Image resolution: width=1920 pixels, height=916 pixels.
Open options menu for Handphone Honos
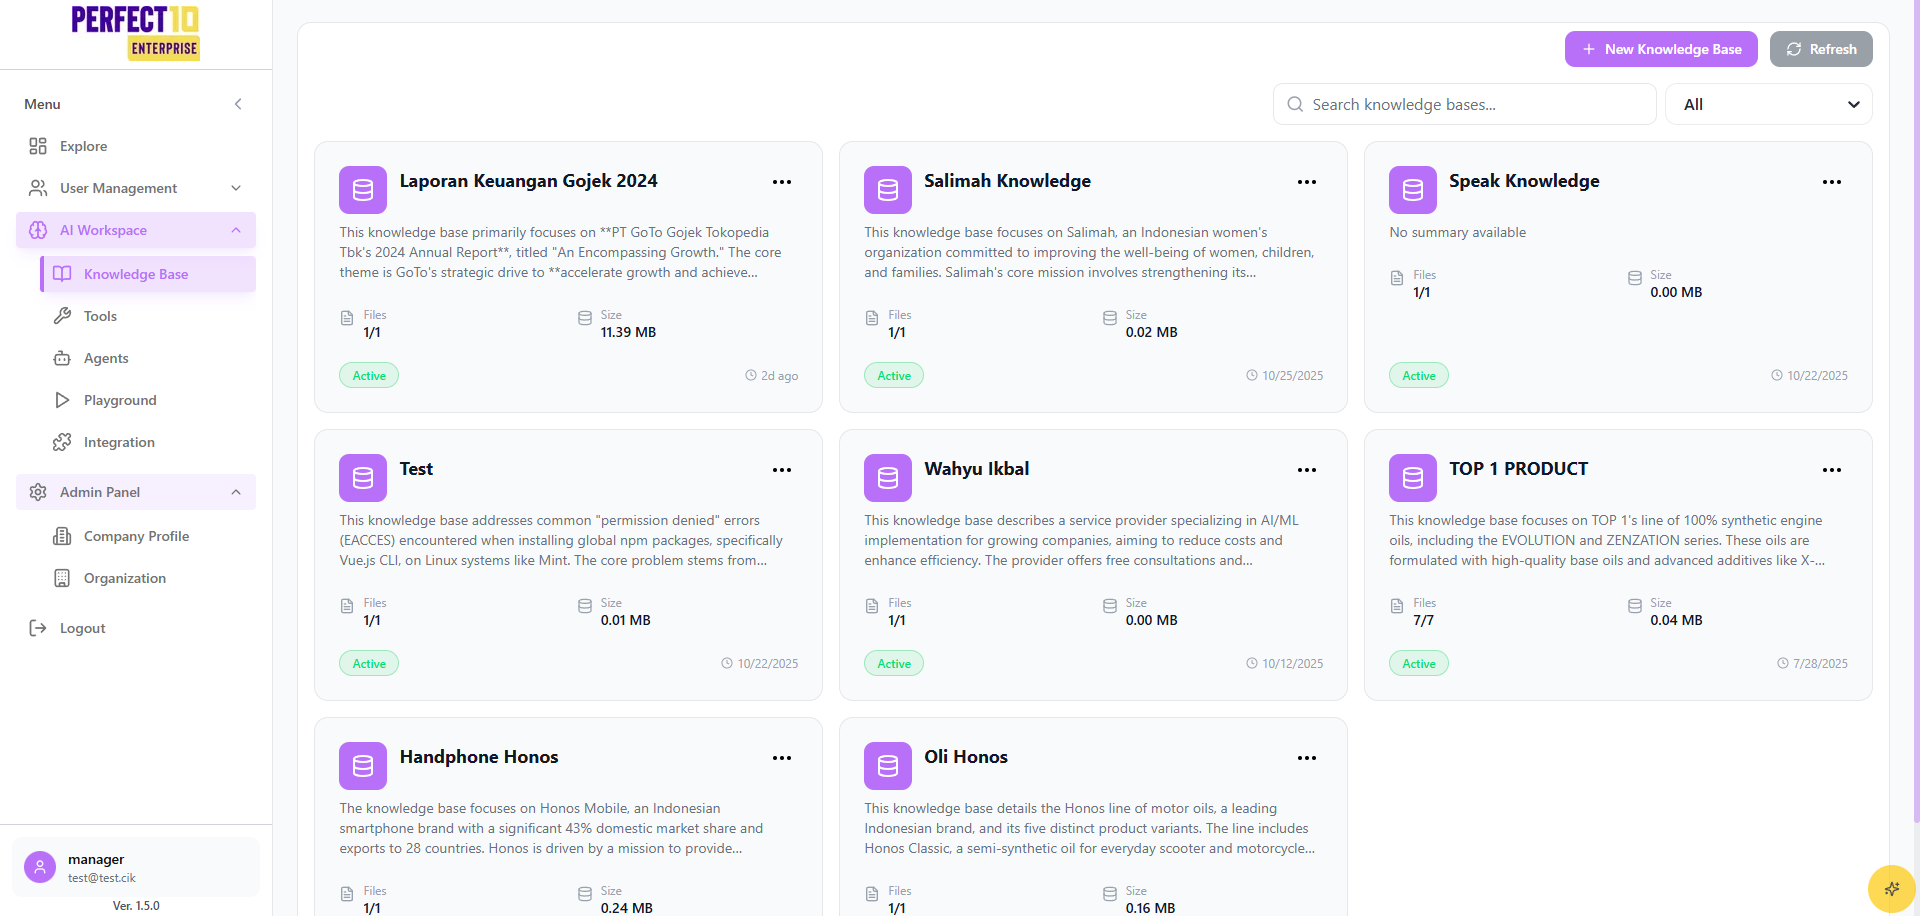[x=782, y=758]
